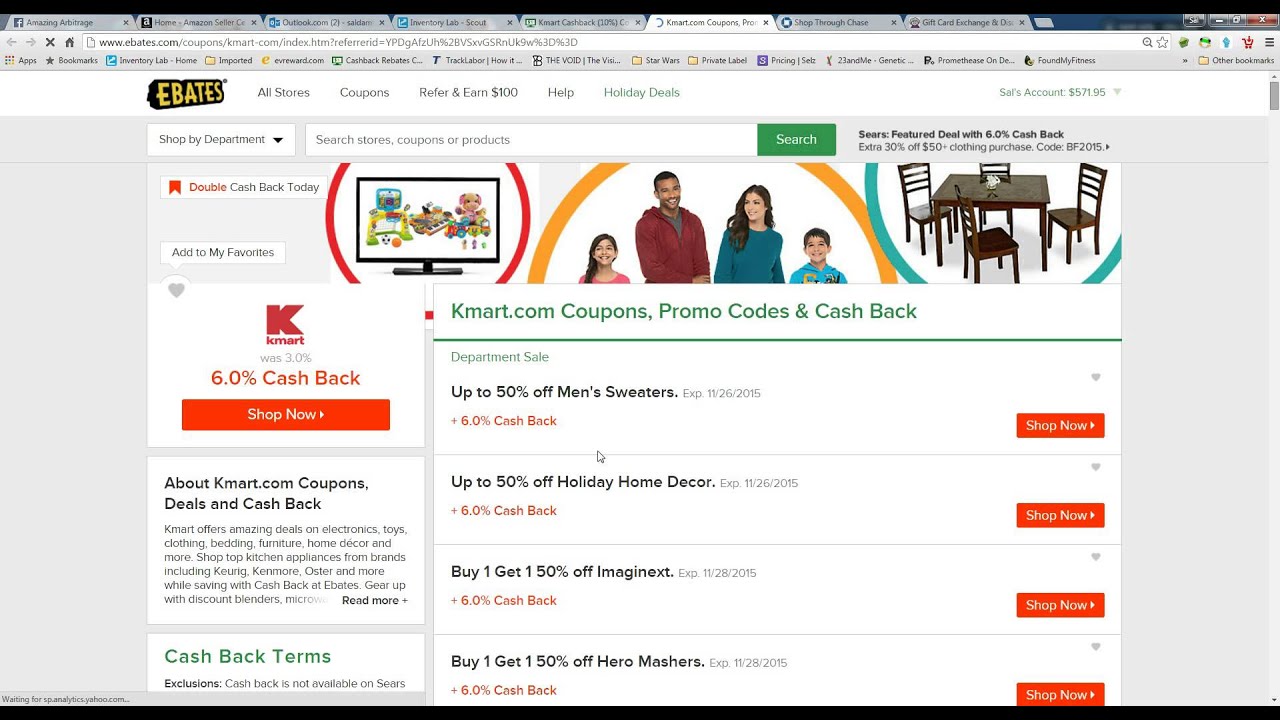Click the blue extension icon in toolbar
The width and height of the screenshot is (1280, 720).
tap(1226, 42)
